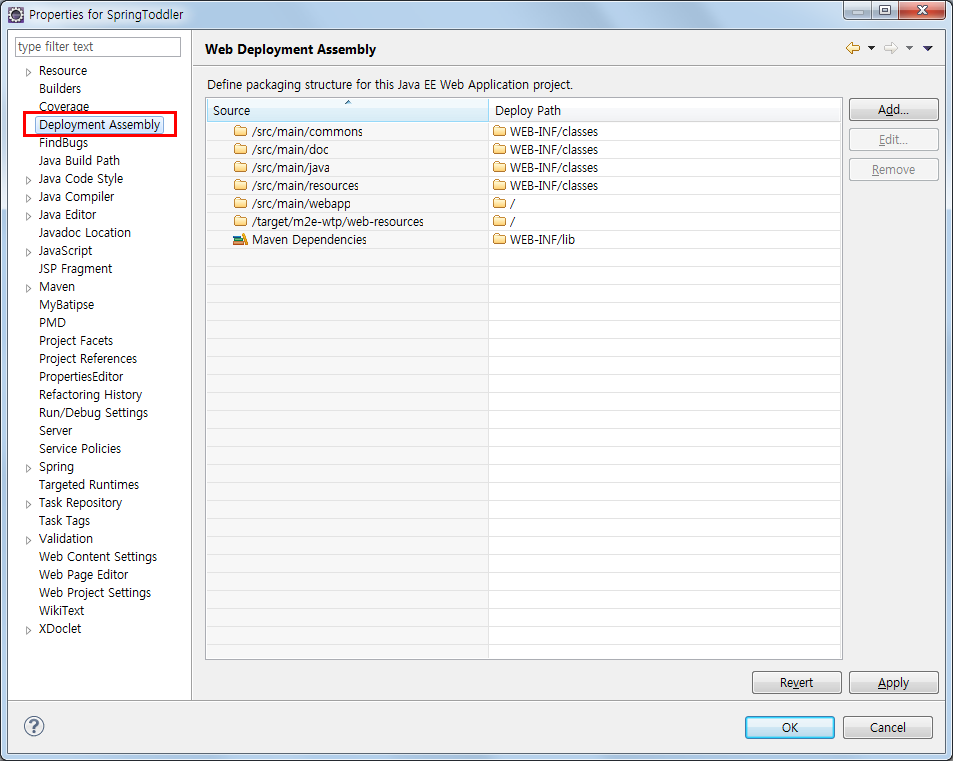
Task: Expand the JavaScript node
Action: pos(28,252)
